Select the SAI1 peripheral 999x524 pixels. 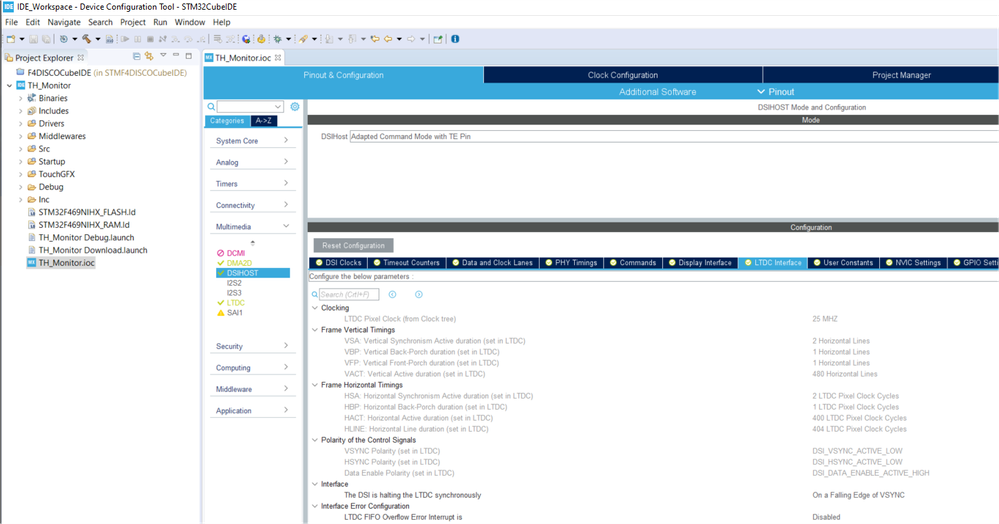point(234,313)
